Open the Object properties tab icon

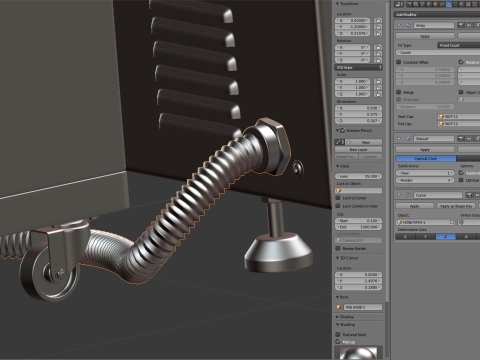click(435, 4)
